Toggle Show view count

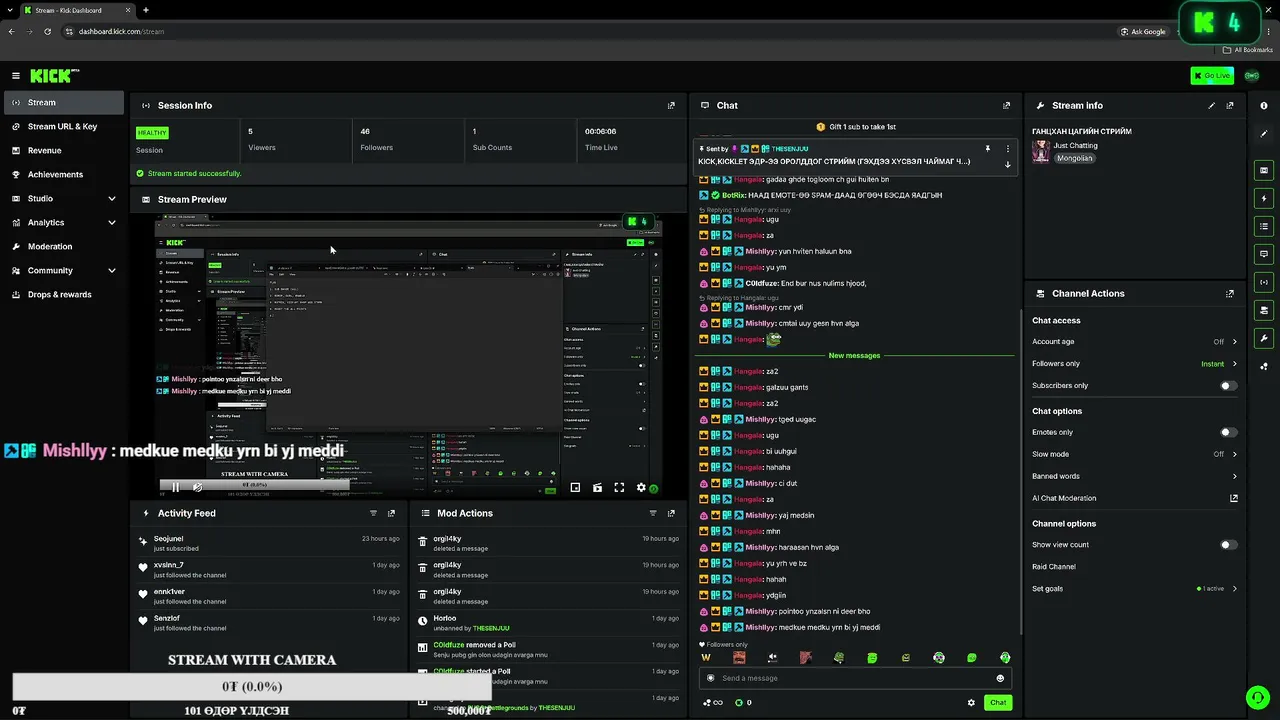pyautogui.click(x=1228, y=545)
